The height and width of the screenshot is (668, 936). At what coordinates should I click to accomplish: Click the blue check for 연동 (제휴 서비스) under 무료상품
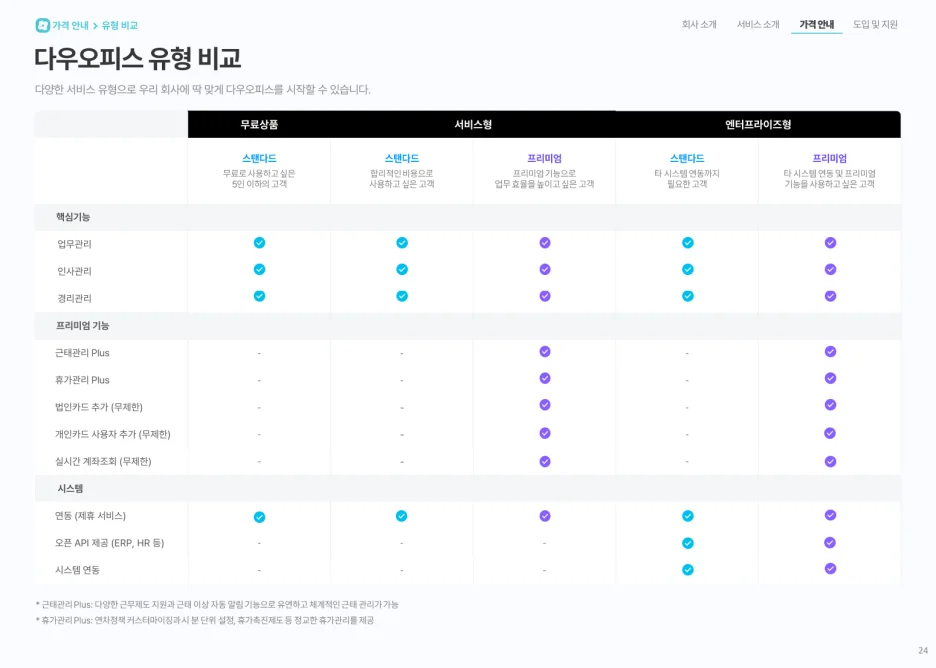click(x=260, y=516)
